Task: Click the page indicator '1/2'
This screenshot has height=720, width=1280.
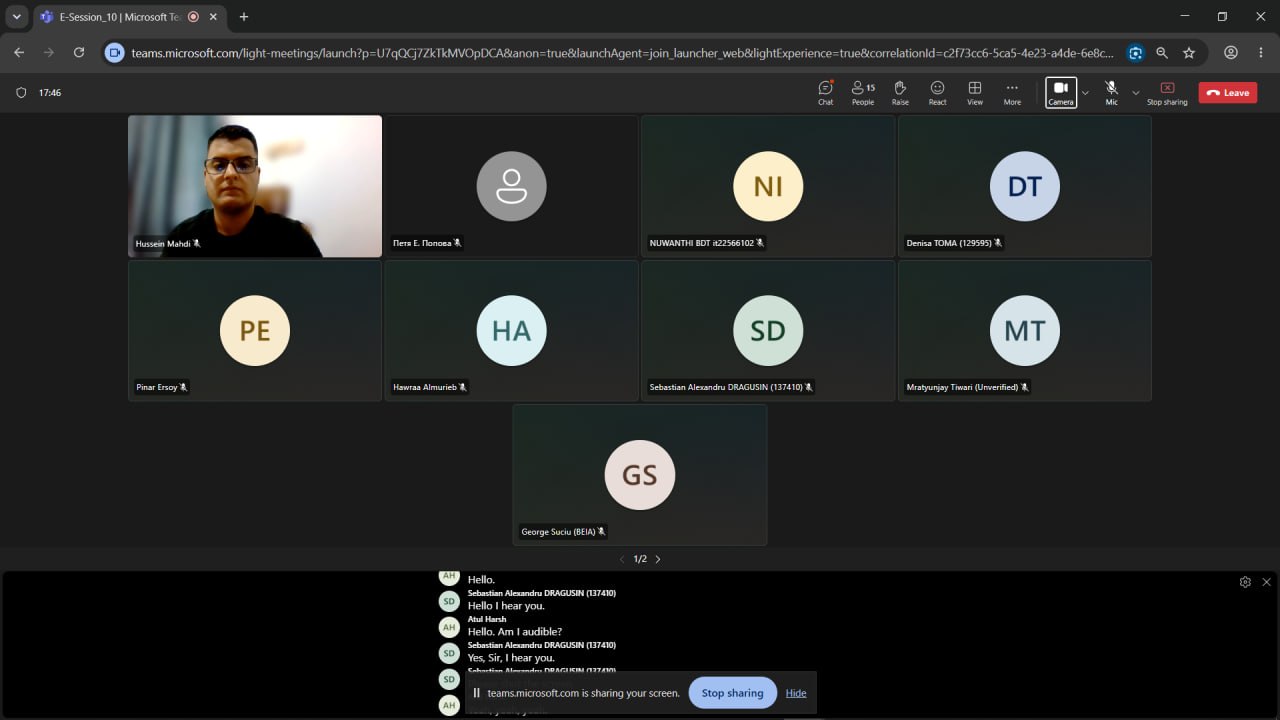Action: (640, 559)
